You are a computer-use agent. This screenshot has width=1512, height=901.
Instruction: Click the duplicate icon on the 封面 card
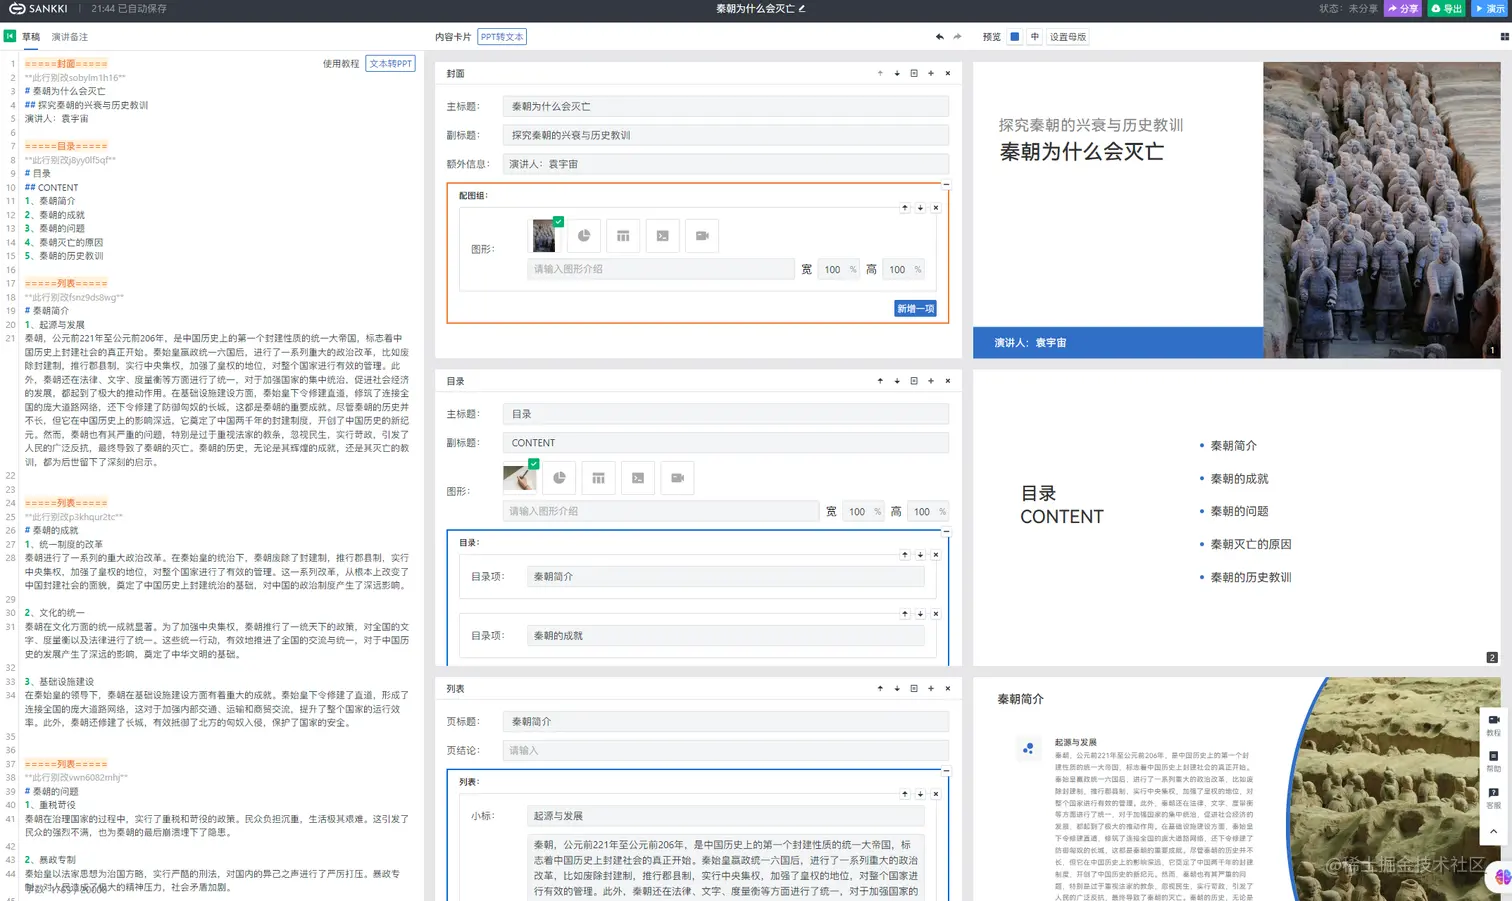pyautogui.click(x=914, y=73)
